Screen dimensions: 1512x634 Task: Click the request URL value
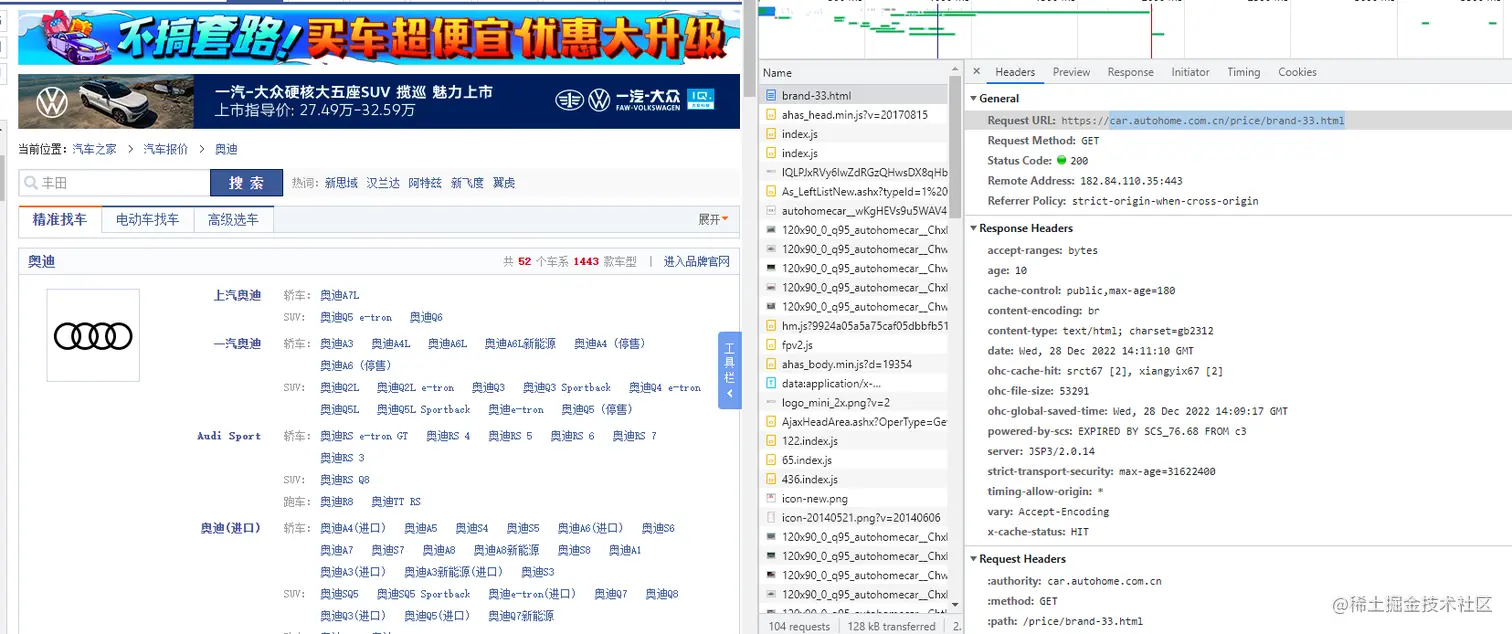coord(1203,121)
